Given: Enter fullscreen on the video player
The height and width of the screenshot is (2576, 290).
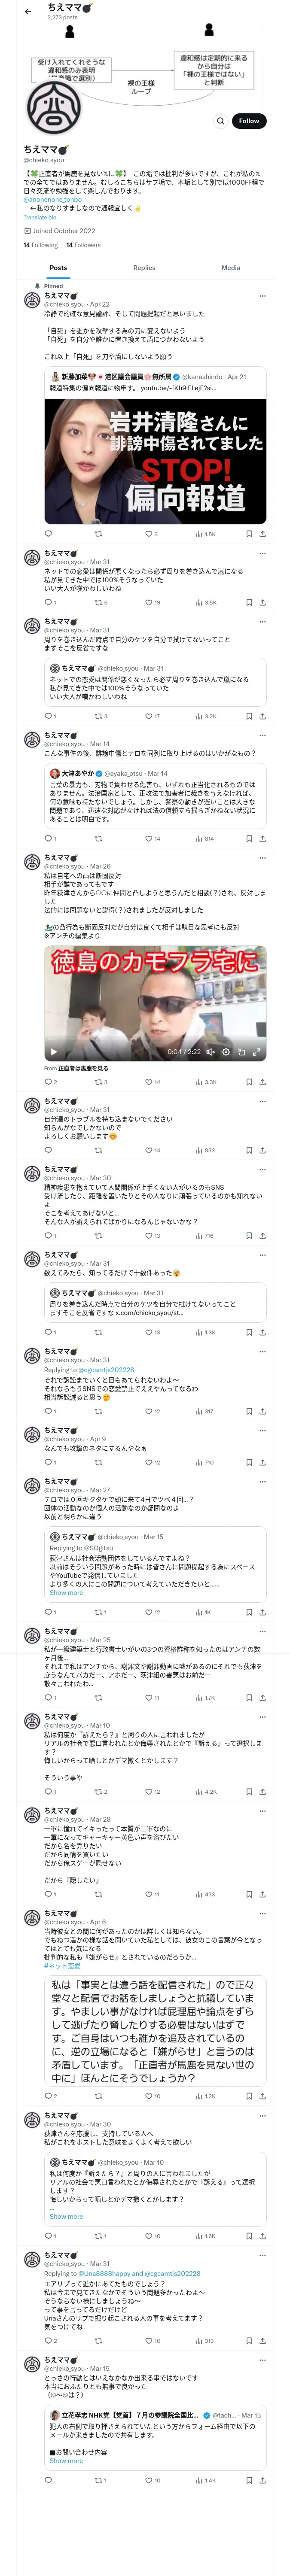Looking at the screenshot, I should tap(256, 1052).
